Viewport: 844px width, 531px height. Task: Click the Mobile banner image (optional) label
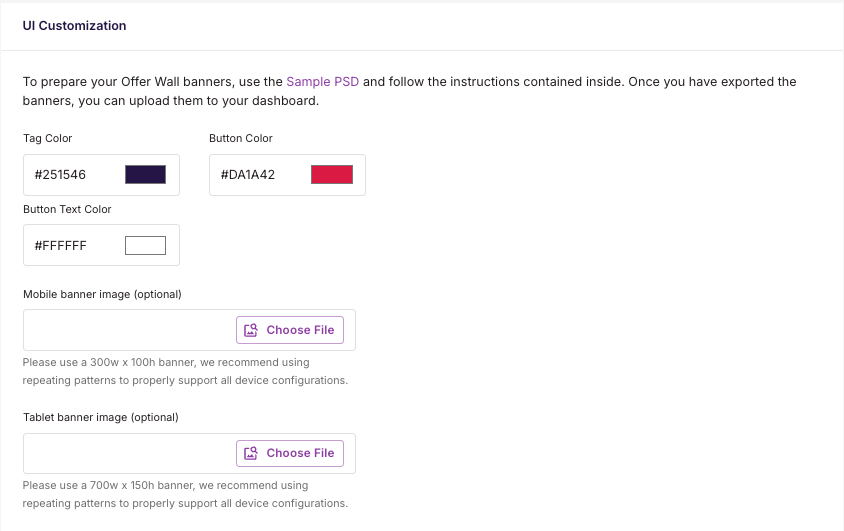point(102,294)
